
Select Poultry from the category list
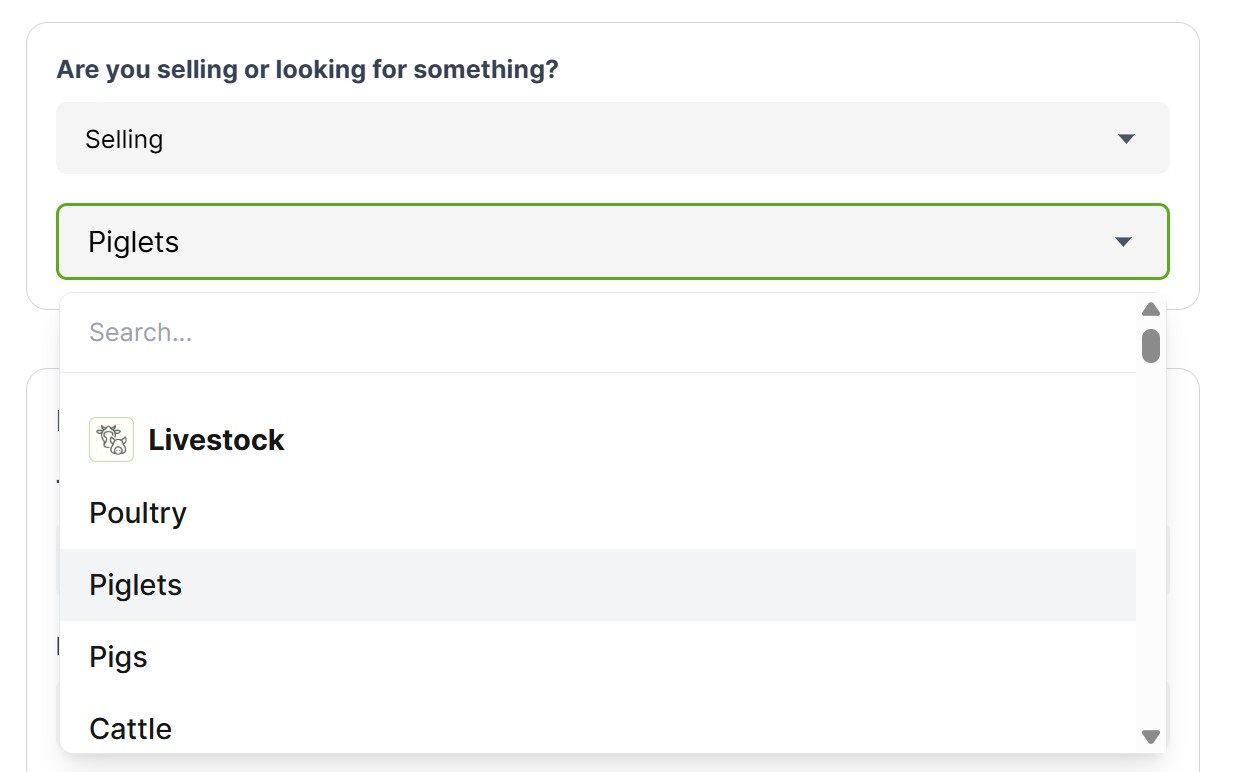(x=138, y=513)
